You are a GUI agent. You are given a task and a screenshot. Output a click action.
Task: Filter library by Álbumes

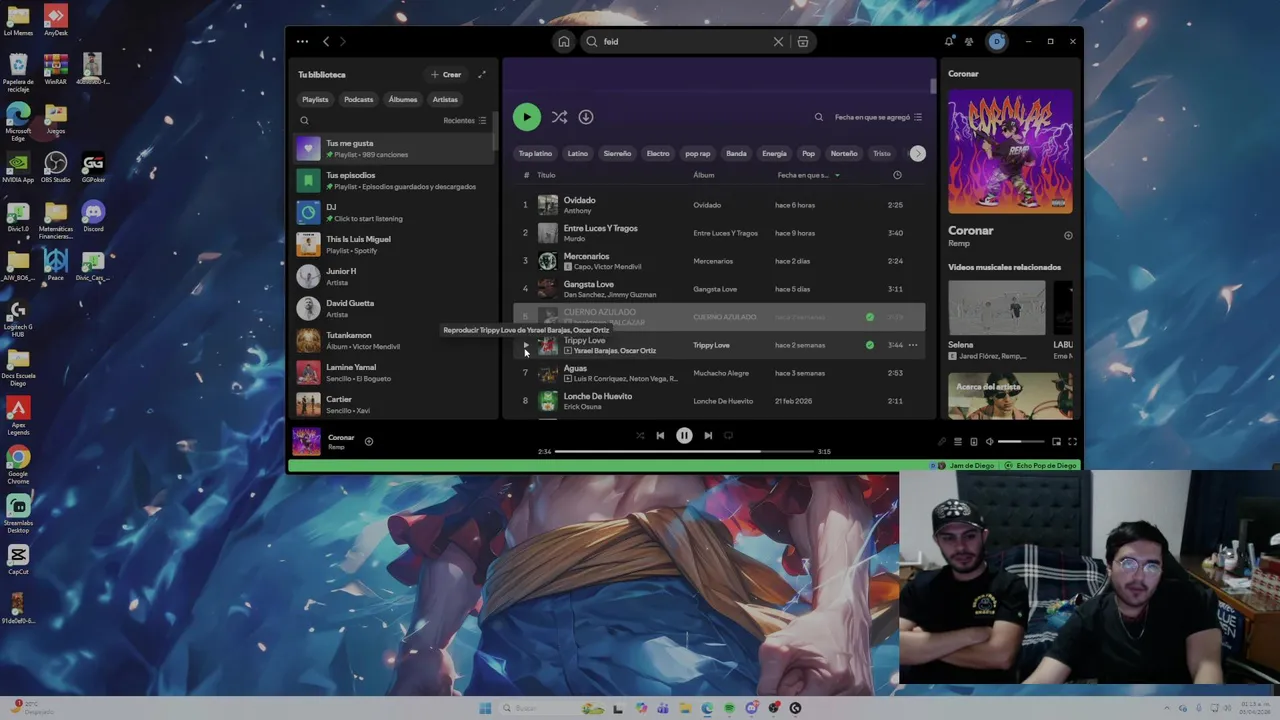(403, 100)
